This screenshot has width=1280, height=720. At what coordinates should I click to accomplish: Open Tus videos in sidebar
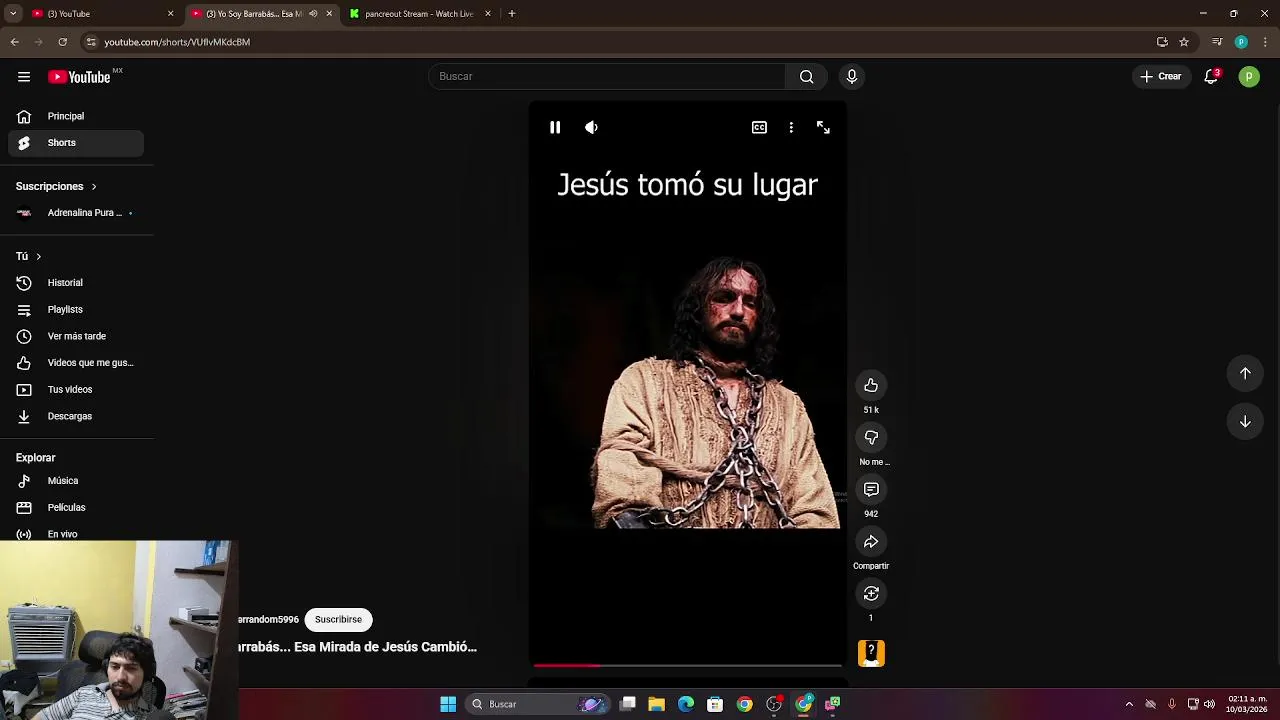tap(76, 390)
